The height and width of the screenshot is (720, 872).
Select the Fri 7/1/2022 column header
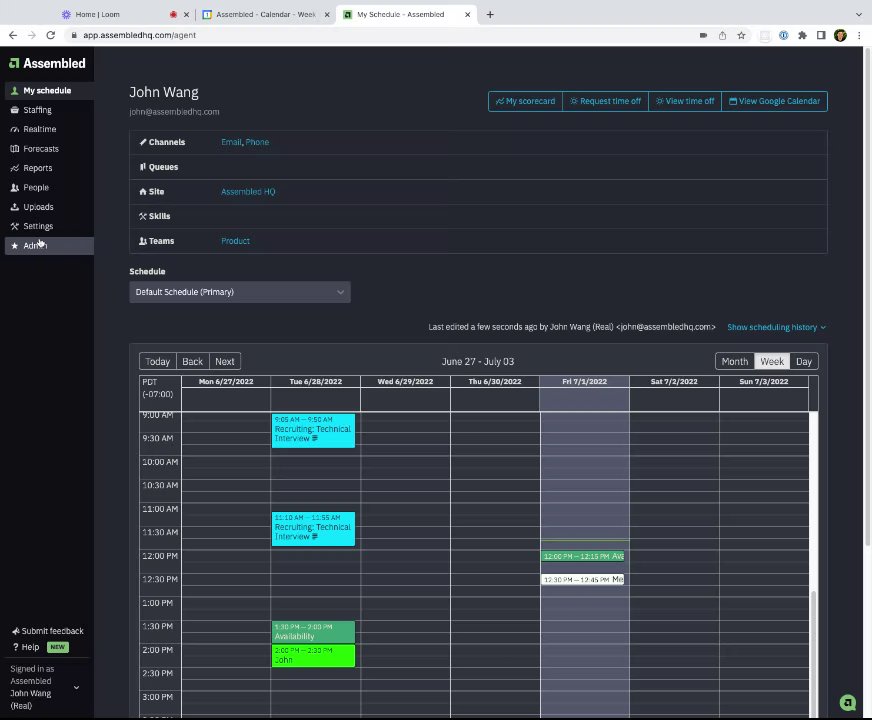click(x=584, y=381)
